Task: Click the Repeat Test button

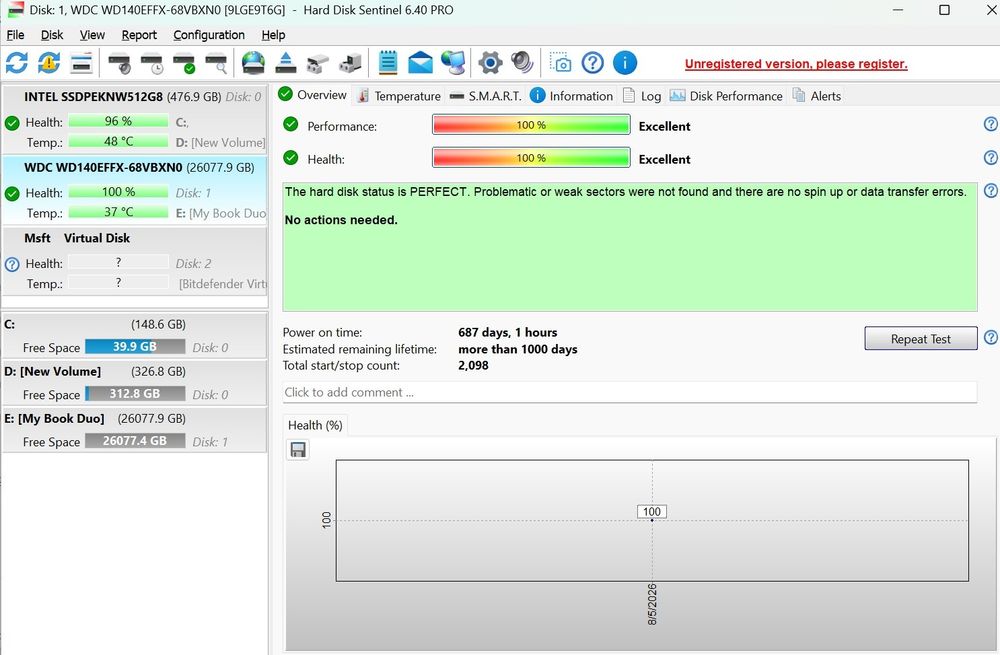Action: pos(920,339)
